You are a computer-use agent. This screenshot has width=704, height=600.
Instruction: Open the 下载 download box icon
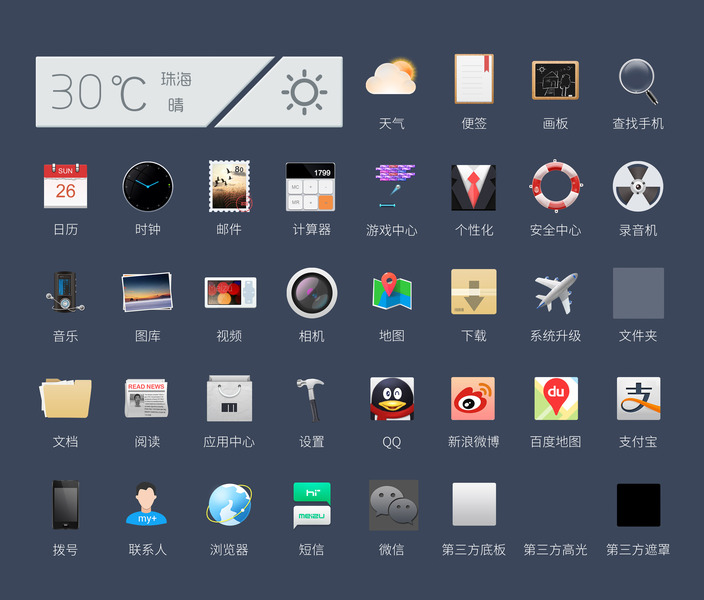click(474, 291)
